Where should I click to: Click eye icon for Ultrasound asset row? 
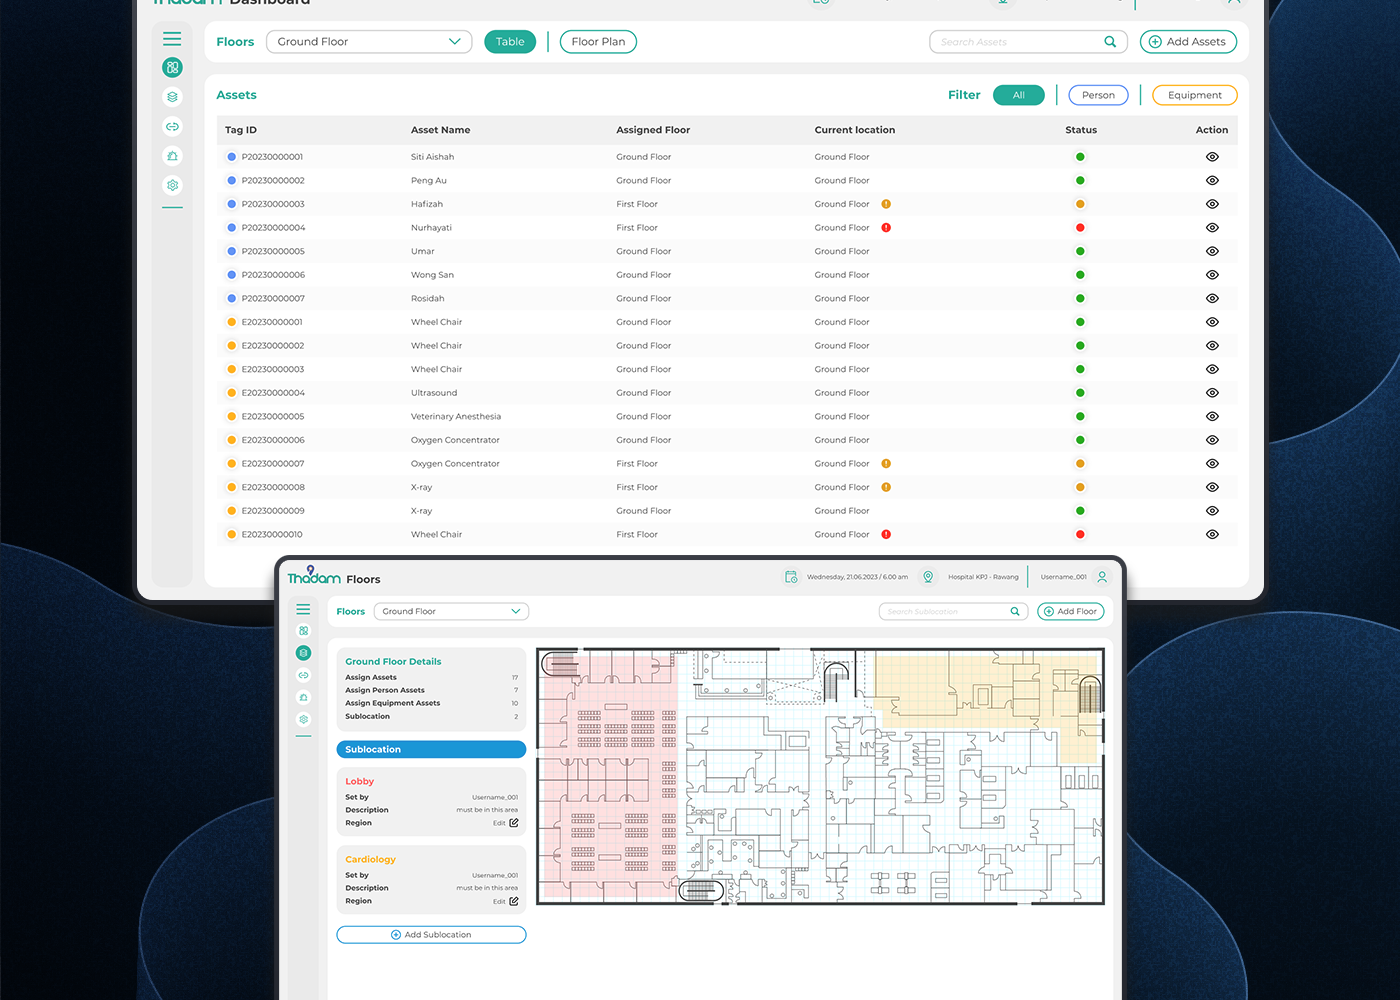click(x=1212, y=393)
